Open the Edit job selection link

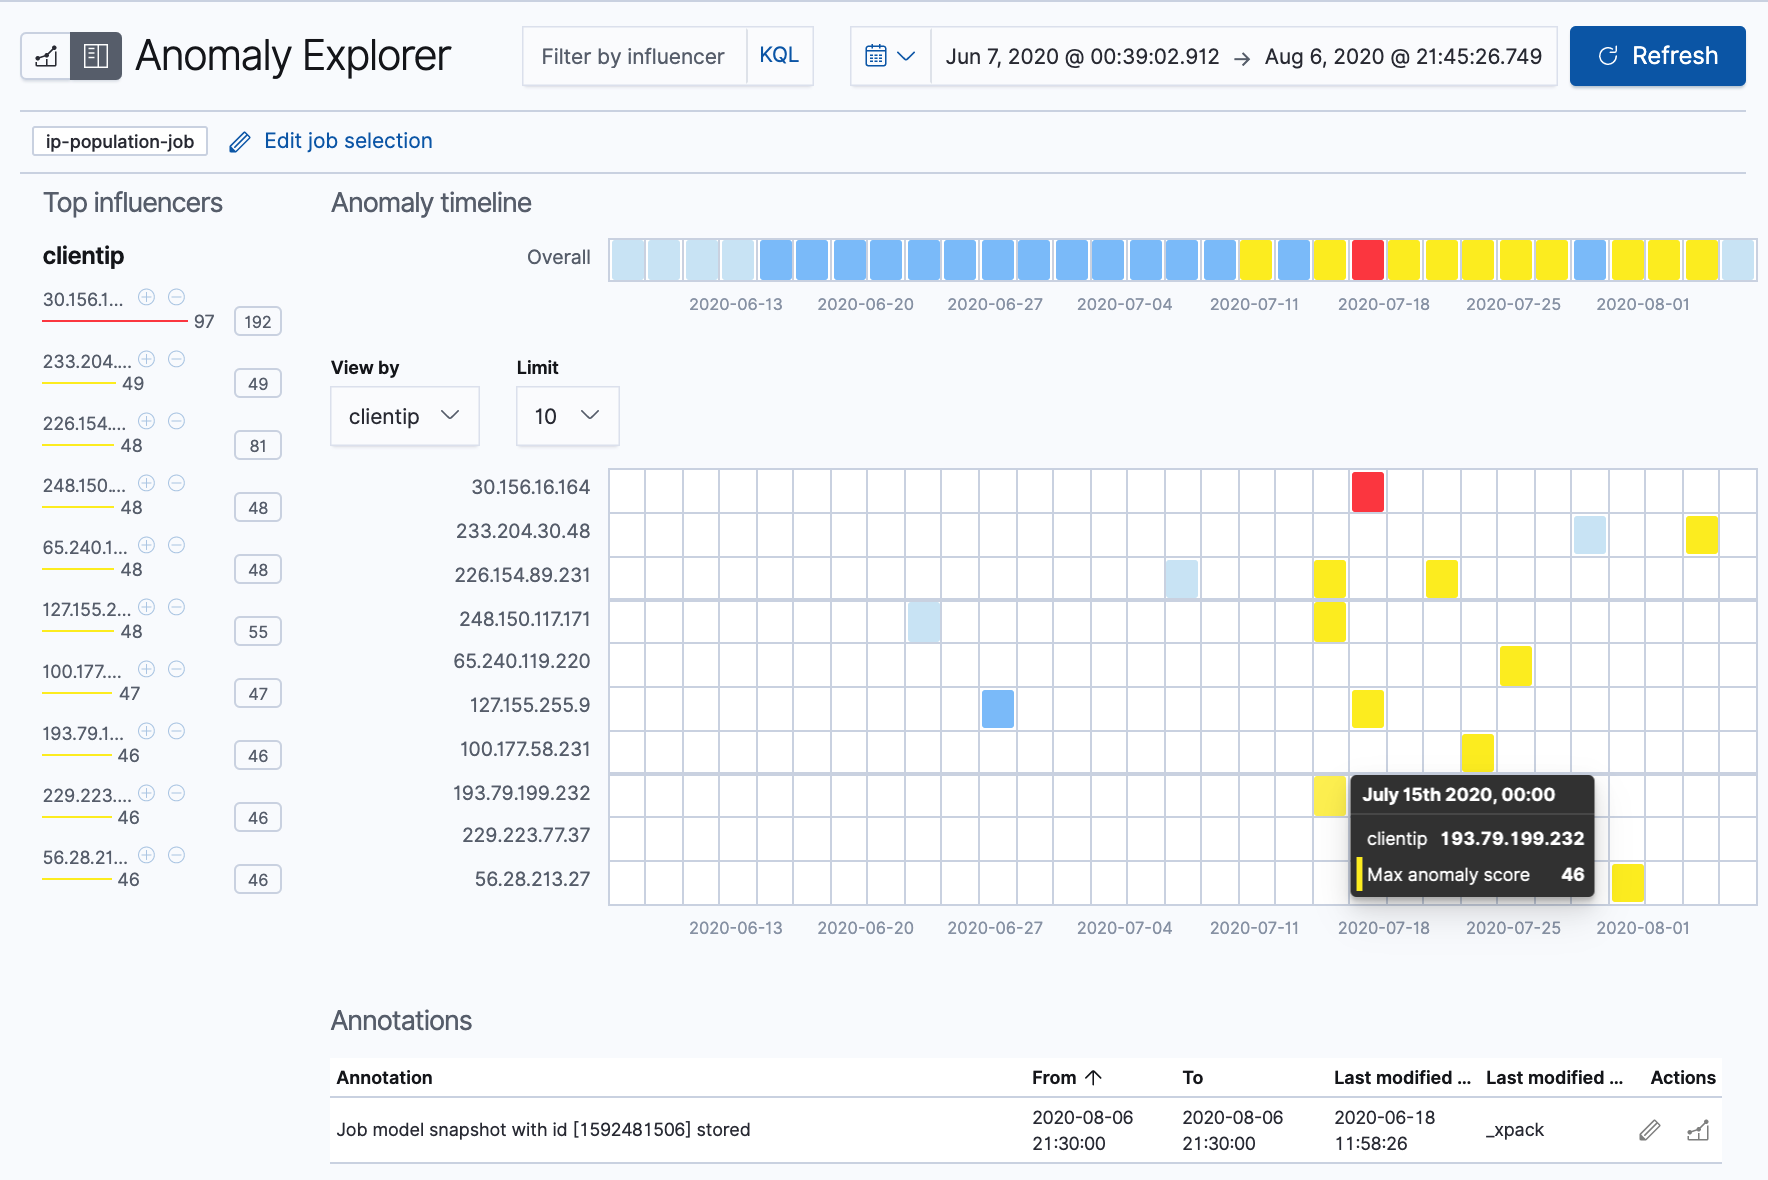[346, 141]
